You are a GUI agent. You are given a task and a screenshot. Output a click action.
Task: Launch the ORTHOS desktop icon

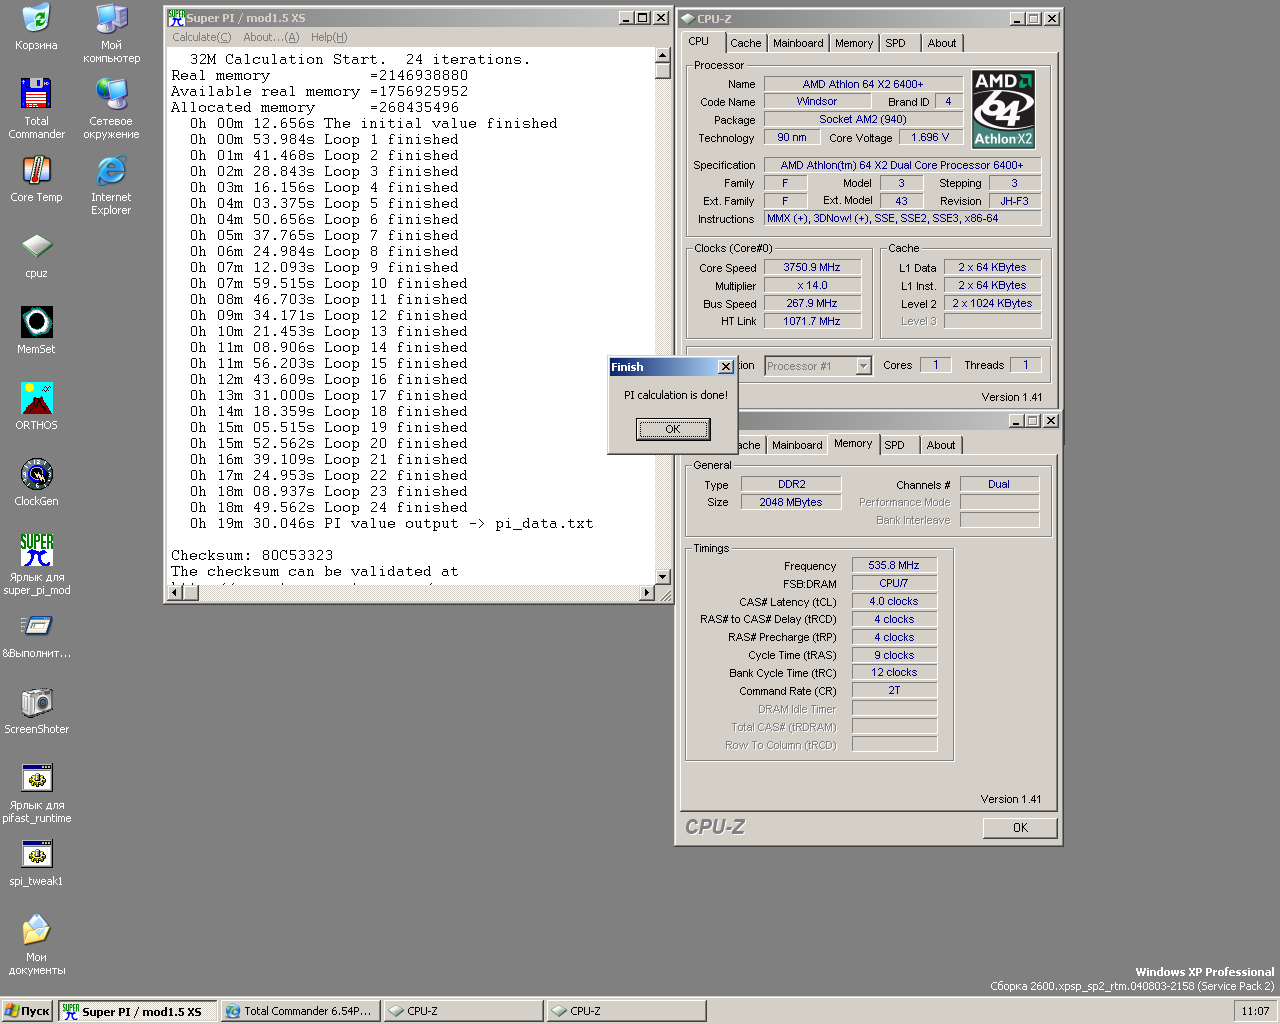coord(36,406)
